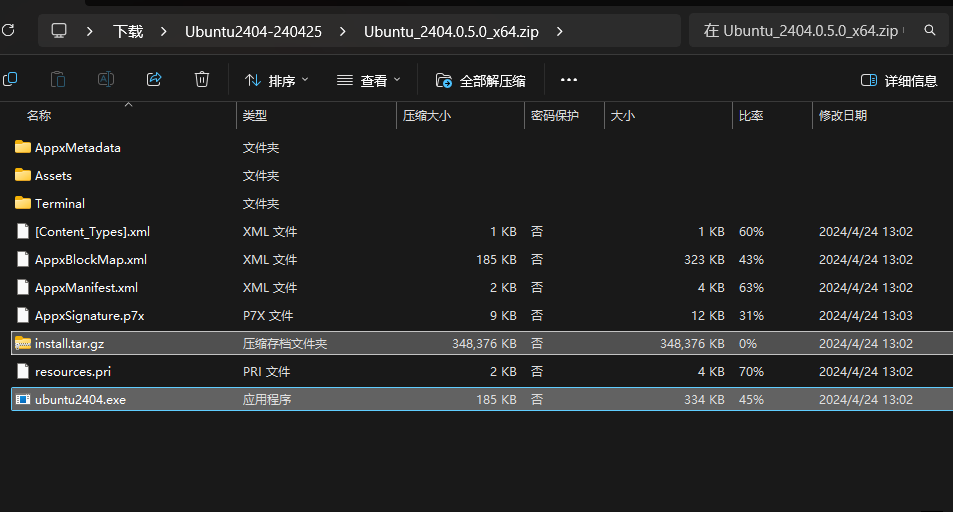Click the 下载 breadcrumb segment
The image size is (953, 512).
[128, 31]
